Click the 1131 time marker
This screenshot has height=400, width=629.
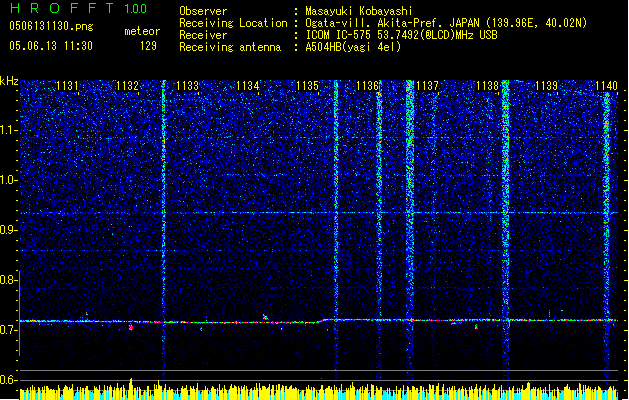point(67,86)
